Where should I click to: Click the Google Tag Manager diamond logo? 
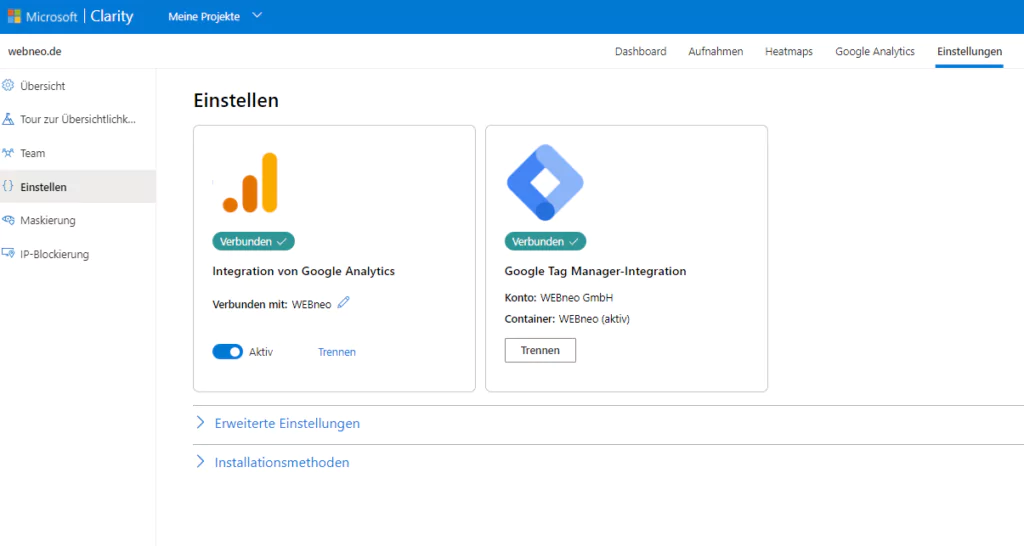545,182
